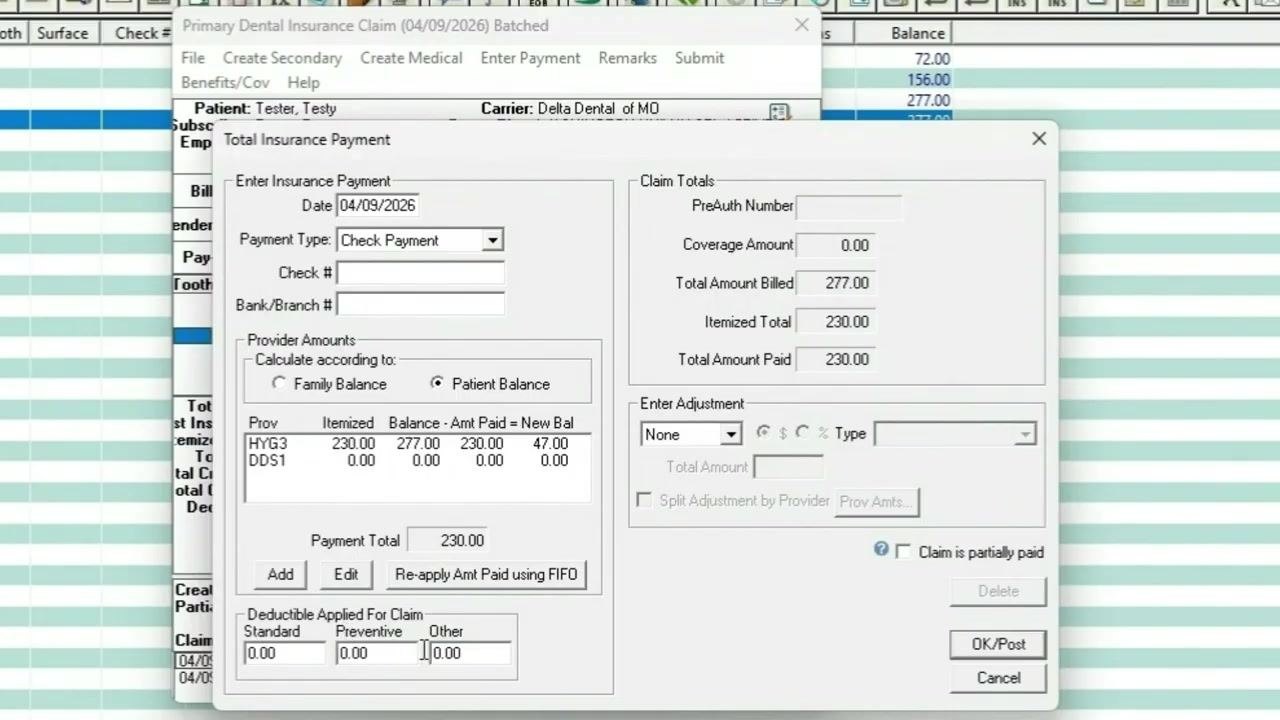The height and width of the screenshot is (720, 1280).
Task: Select the HYG3 provider row
Action: coord(417,444)
